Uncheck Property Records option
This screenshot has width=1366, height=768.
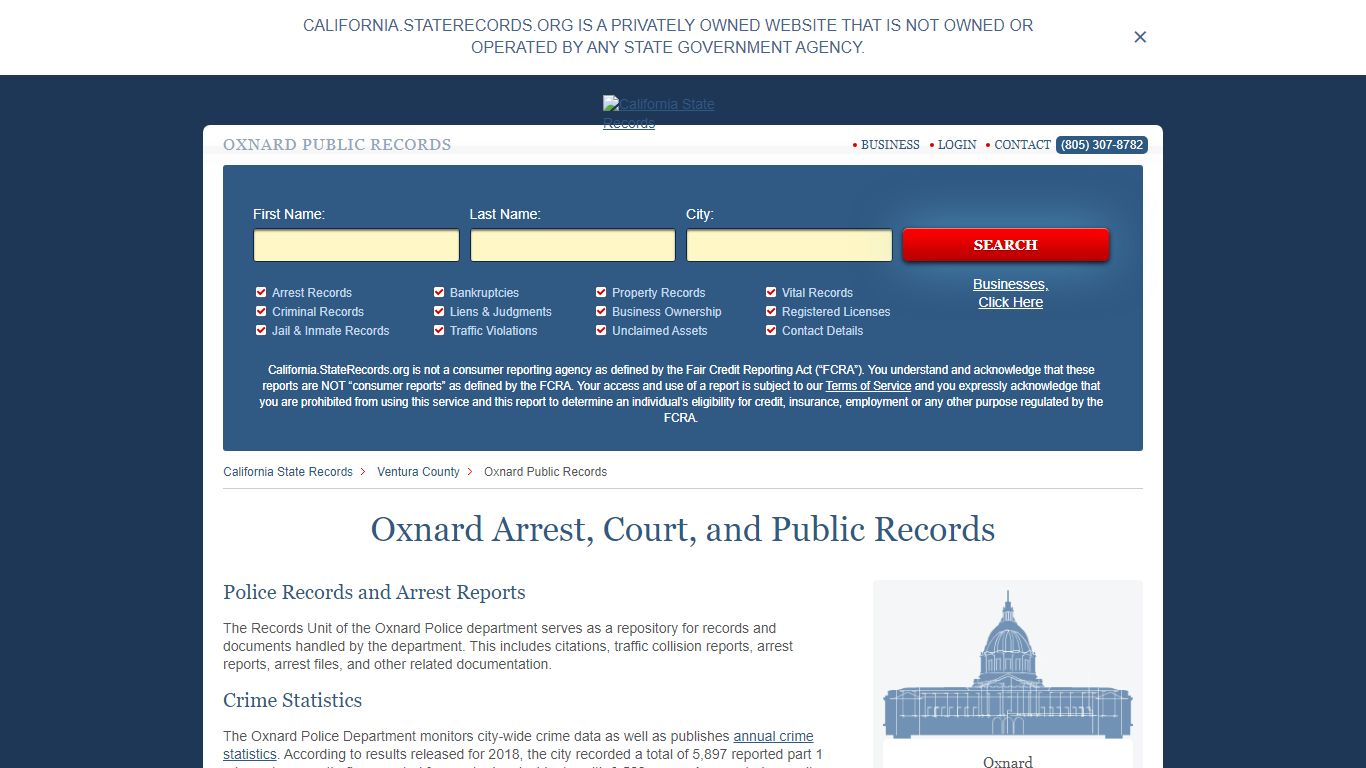point(601,292)
